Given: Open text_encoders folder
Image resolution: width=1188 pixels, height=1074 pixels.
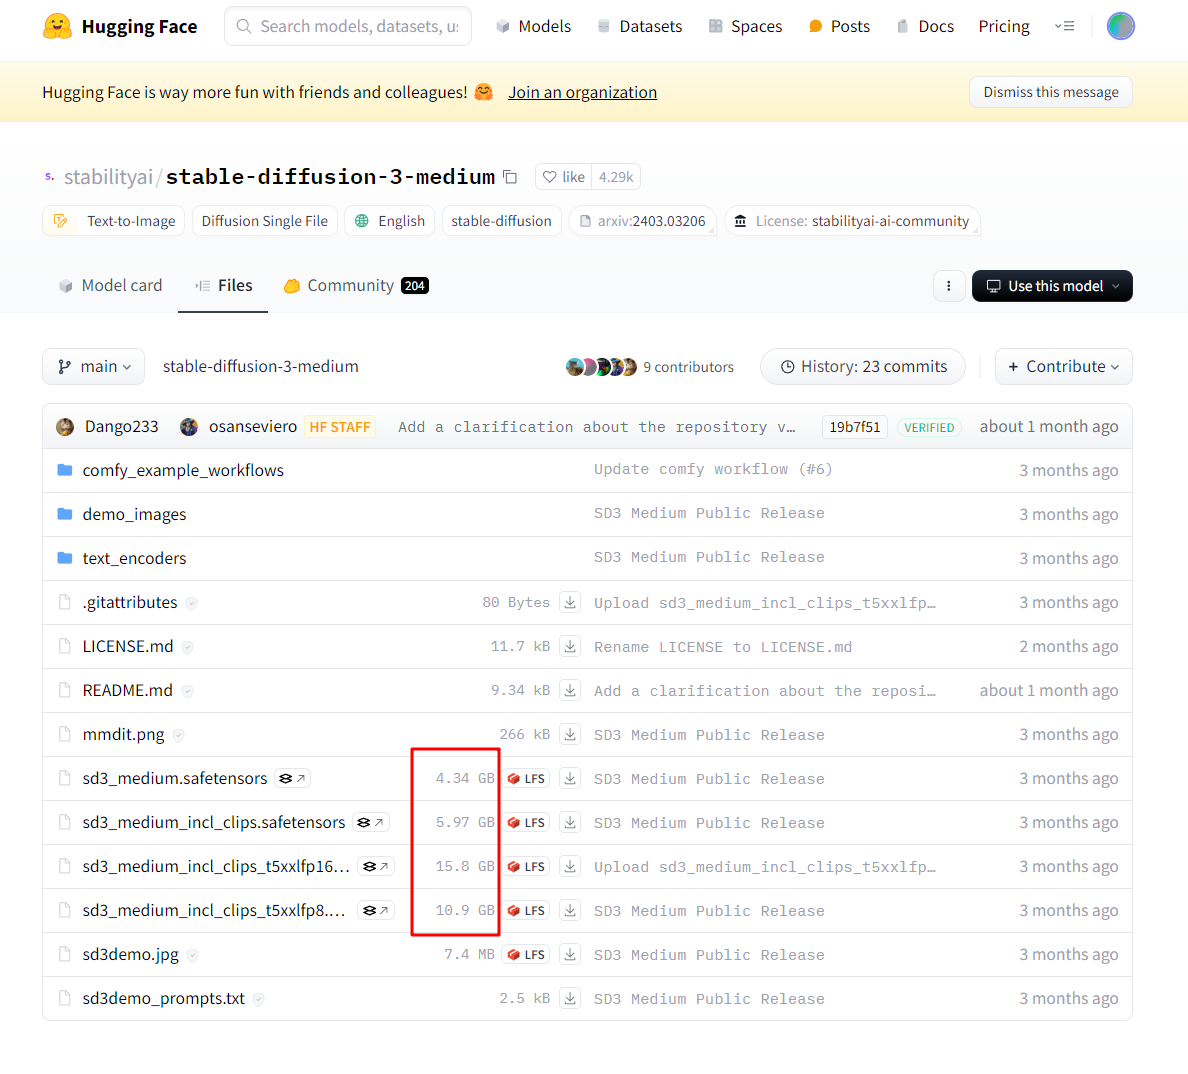Looking at the screenshot, I should pos(134,558).
